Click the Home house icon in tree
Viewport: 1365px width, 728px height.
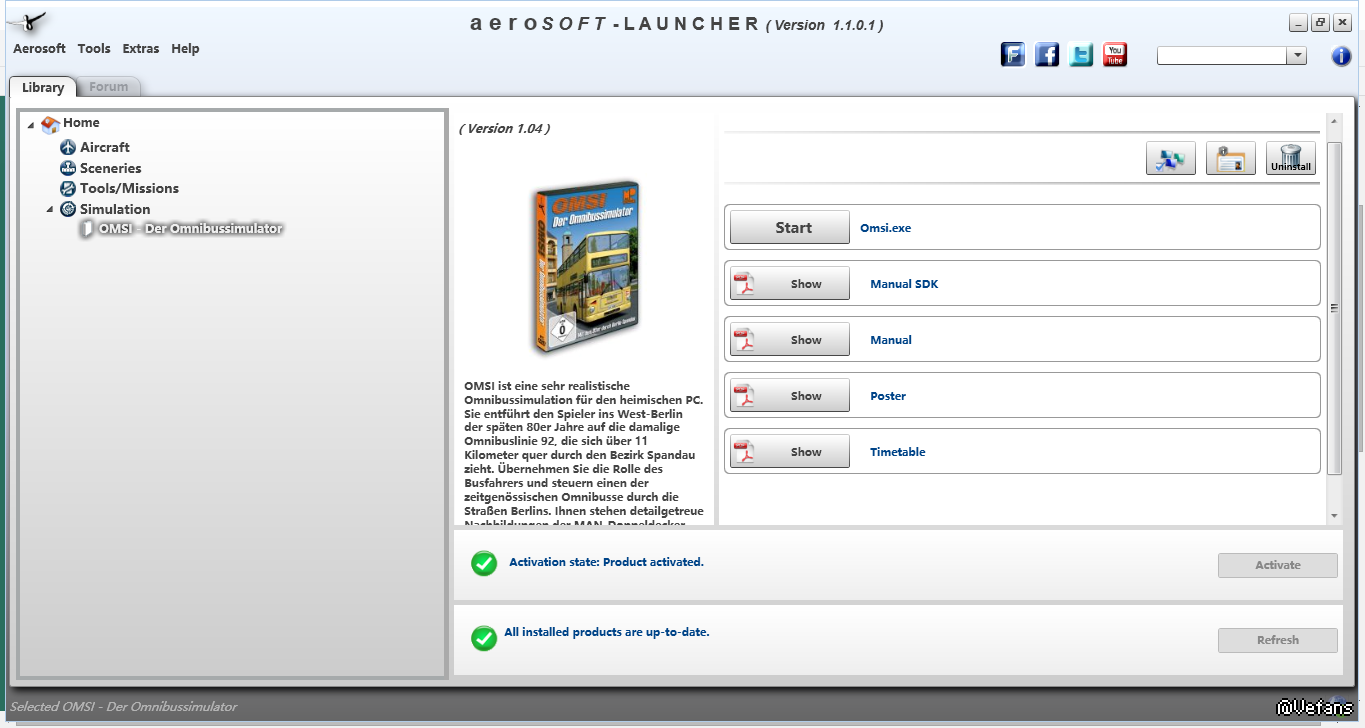tap(50, 124)
